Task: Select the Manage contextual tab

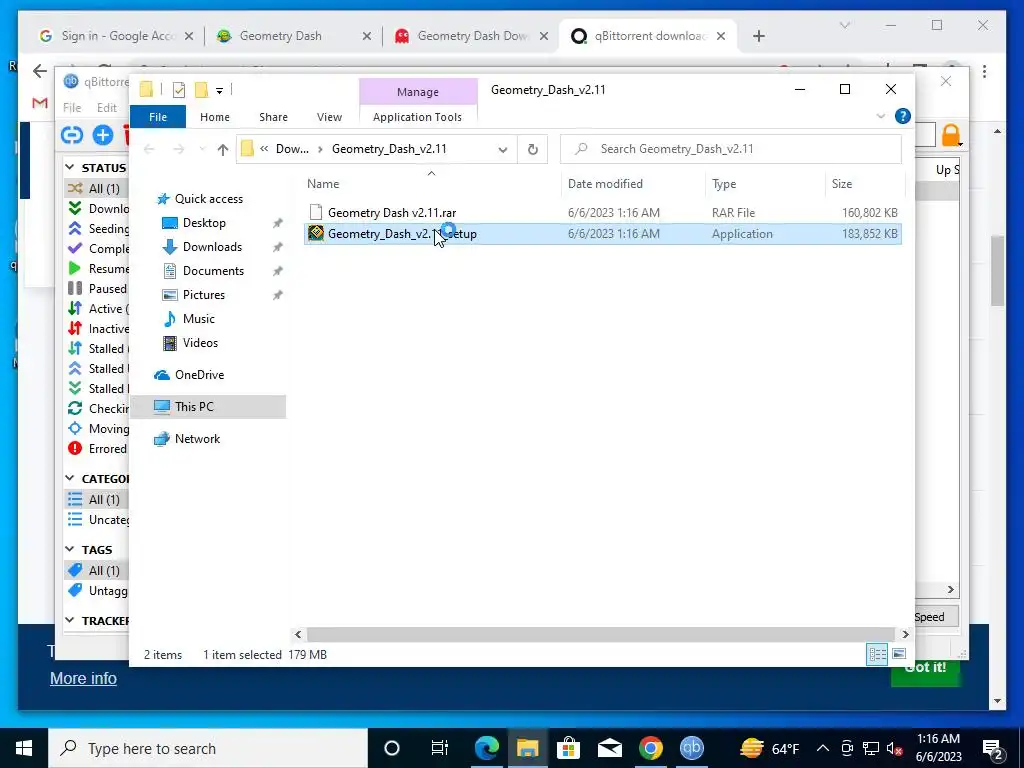Action: (418, 92)
